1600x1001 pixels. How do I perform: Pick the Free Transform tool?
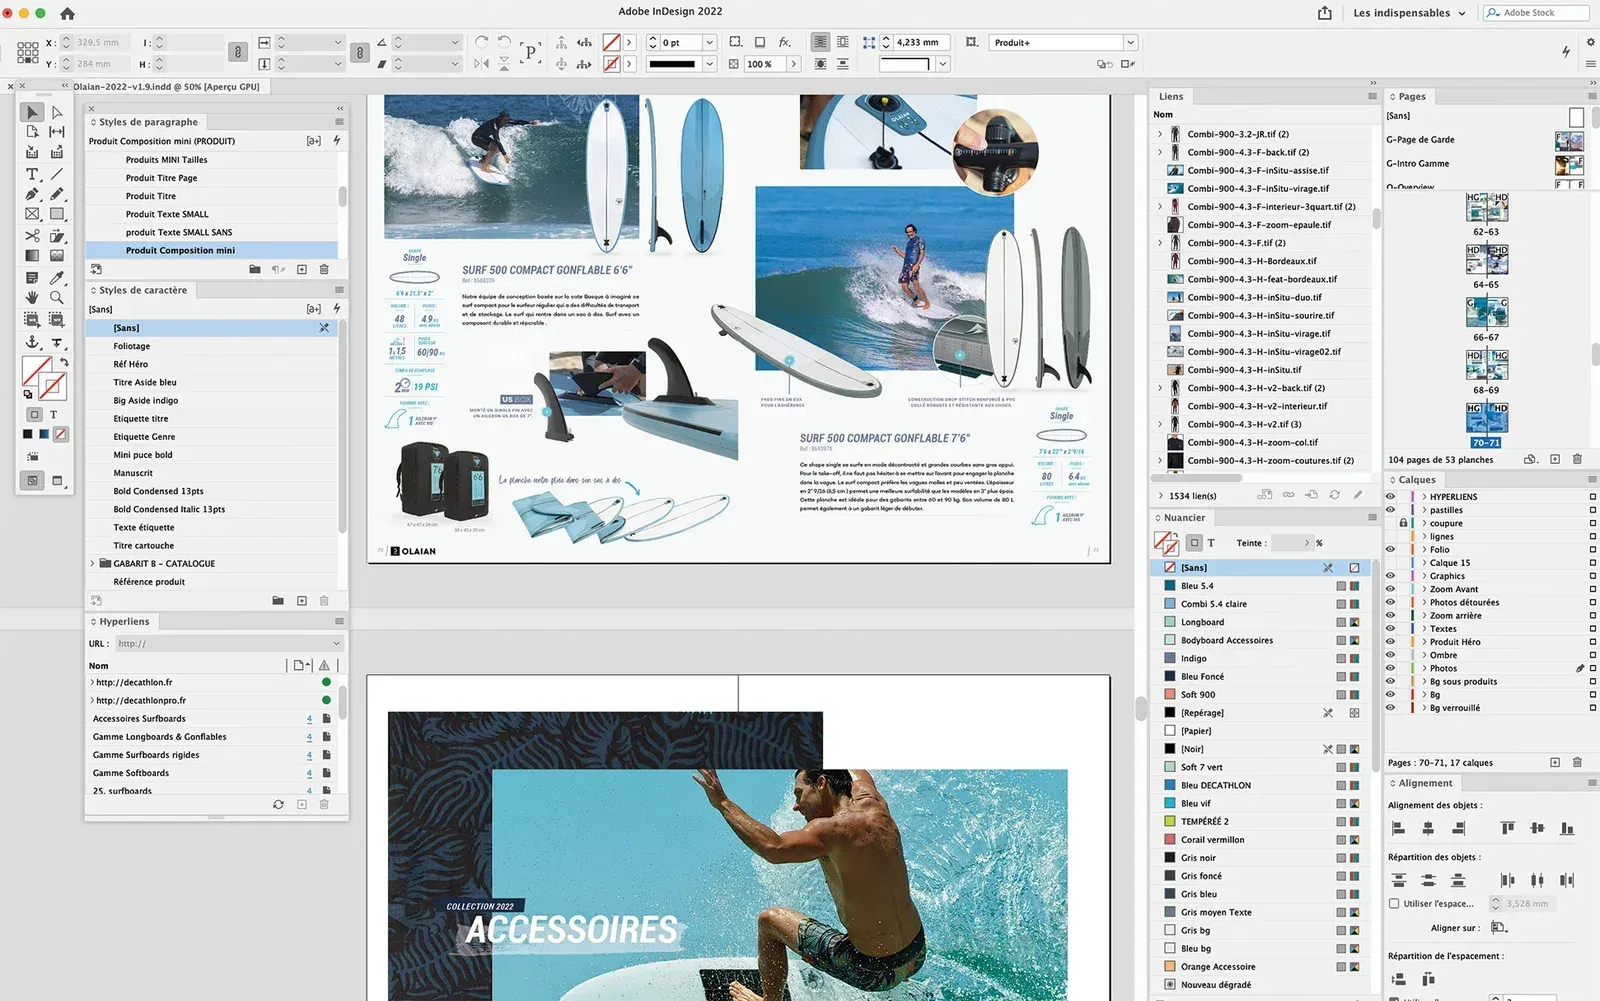tap(57, 236)
